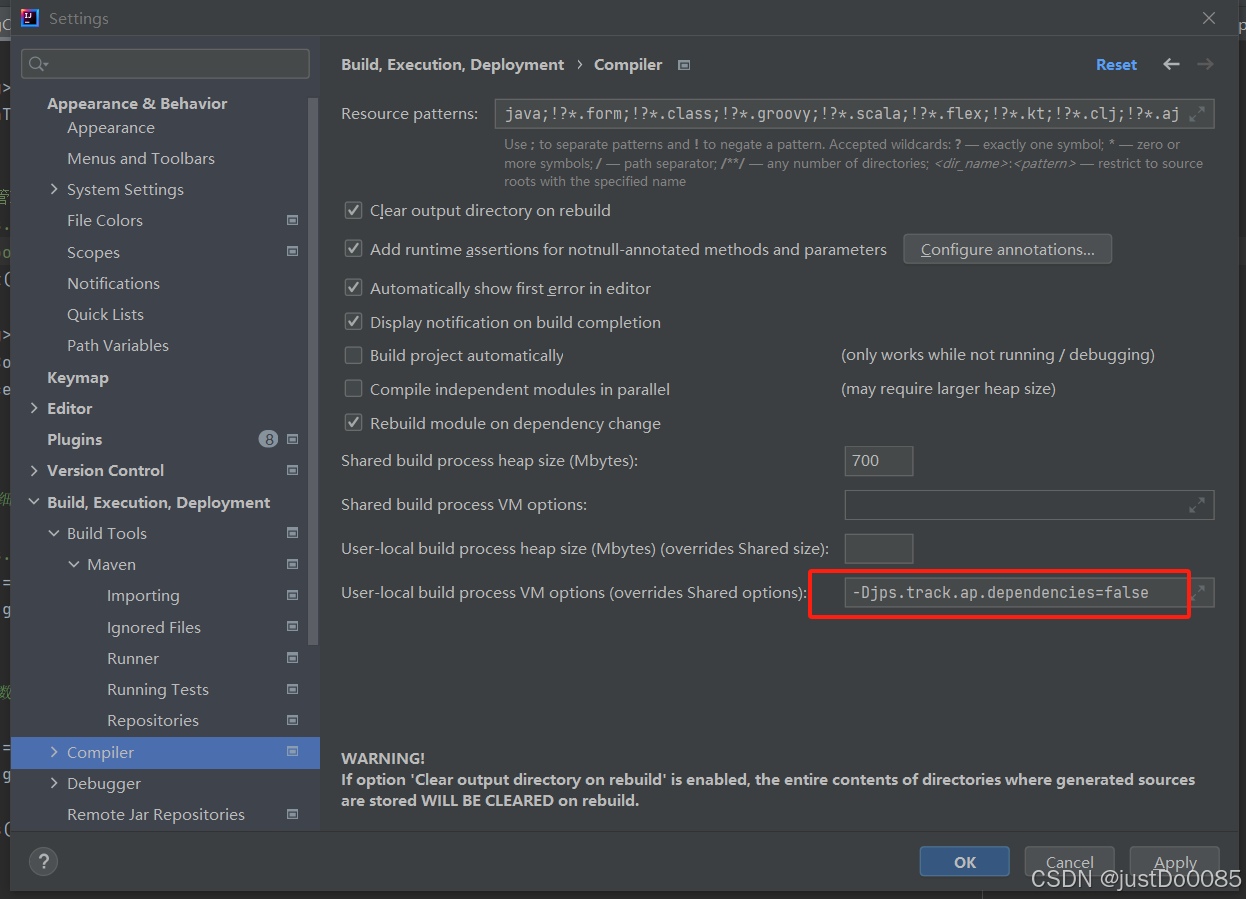Expand the User-local build process VM options field

point(1197,592)
